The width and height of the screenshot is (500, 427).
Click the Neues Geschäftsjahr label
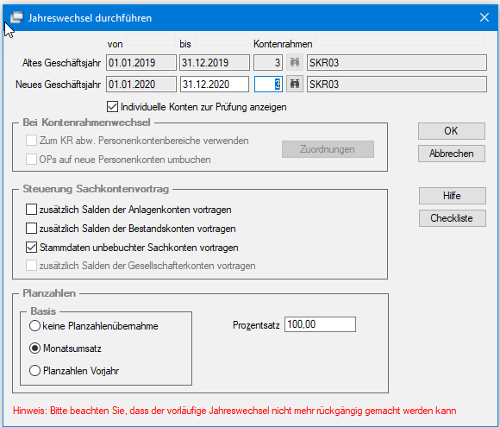coord(58,84)
